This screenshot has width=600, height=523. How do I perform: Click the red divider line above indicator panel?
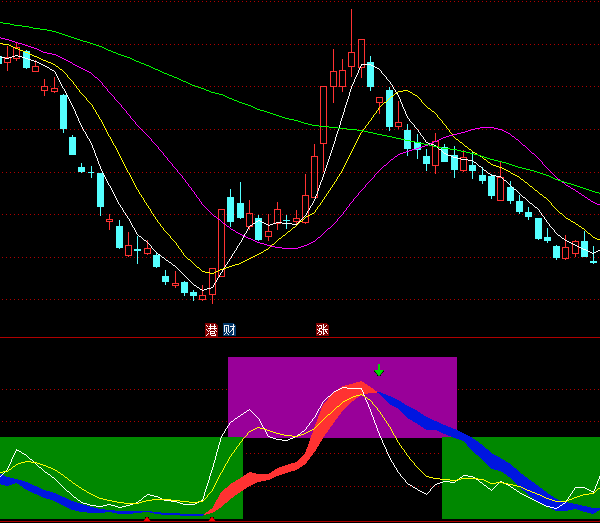300,337
